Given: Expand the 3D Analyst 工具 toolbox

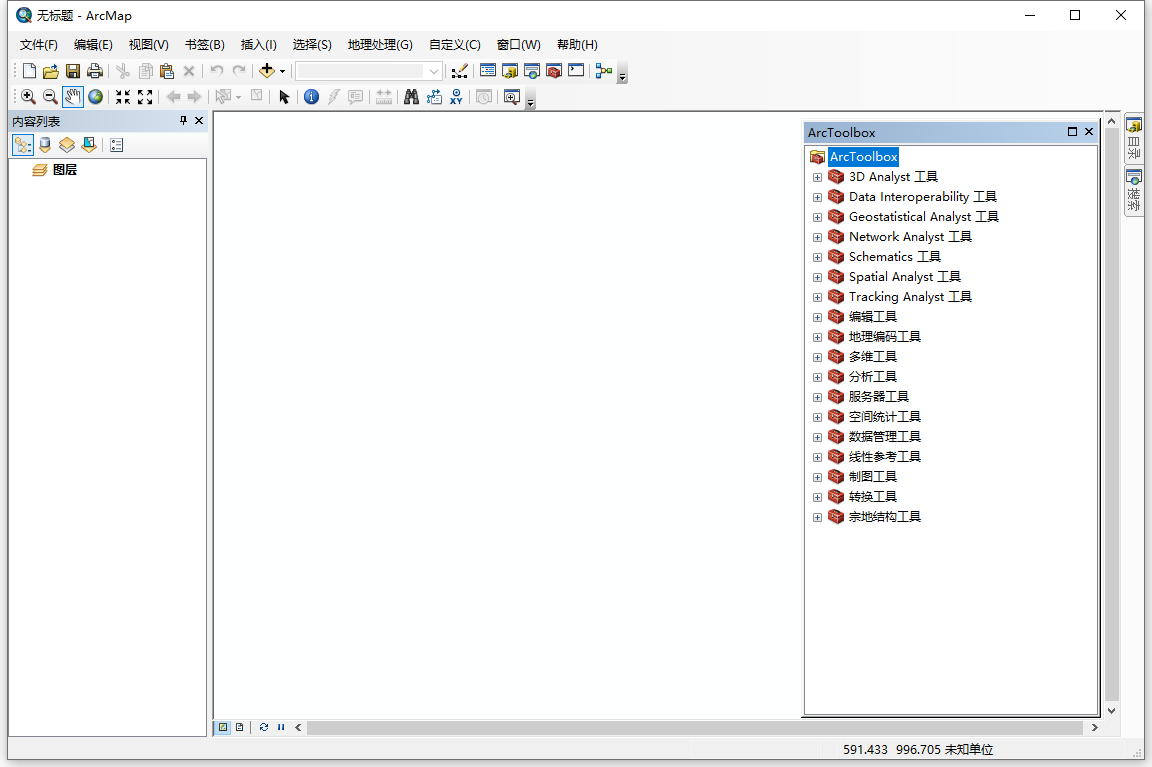Looking at the screenshot, I should (x=817, y=178).
